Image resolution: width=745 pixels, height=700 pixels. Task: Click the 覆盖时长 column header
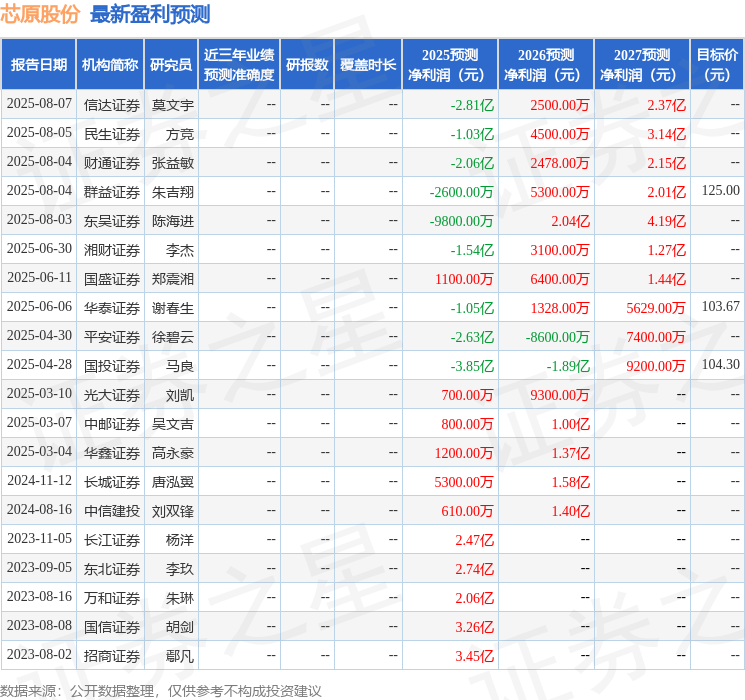(368, 64)
